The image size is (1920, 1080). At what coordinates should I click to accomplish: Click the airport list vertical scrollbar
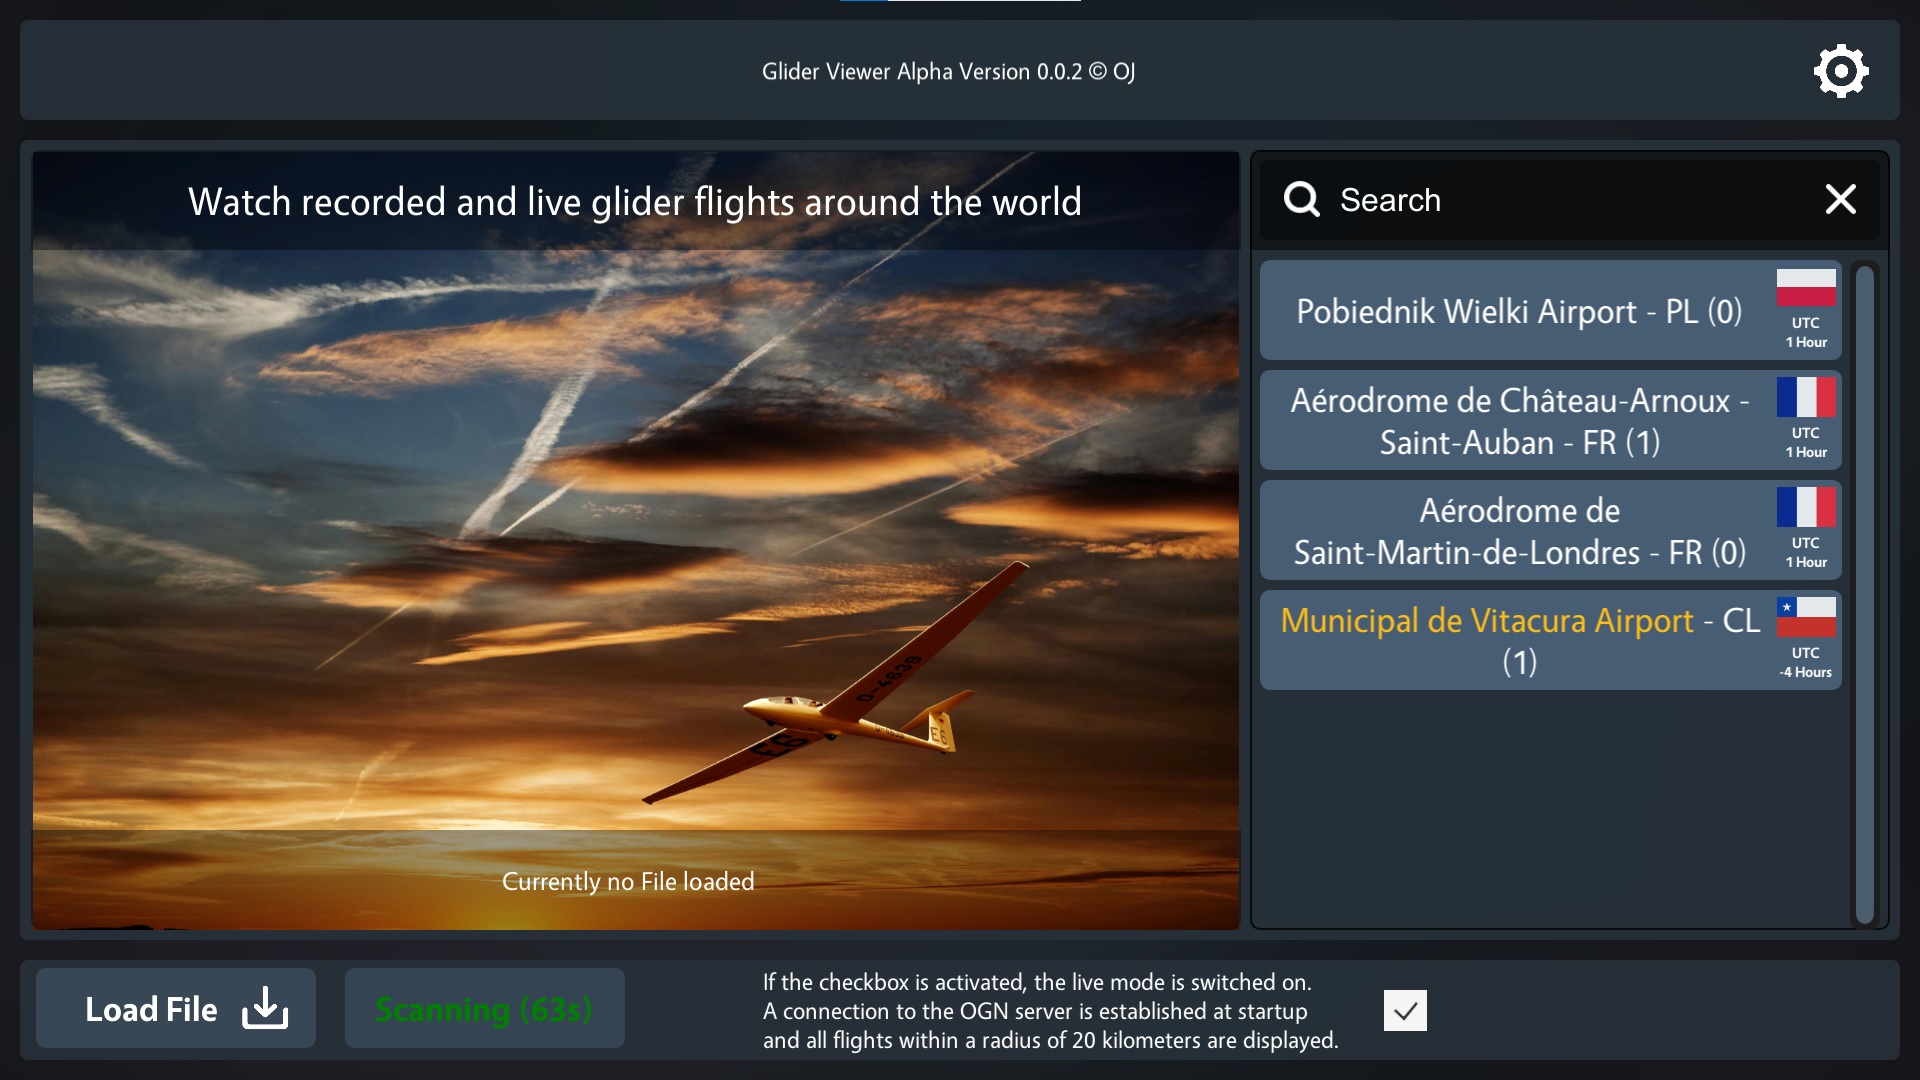[x=1864, y=594]
